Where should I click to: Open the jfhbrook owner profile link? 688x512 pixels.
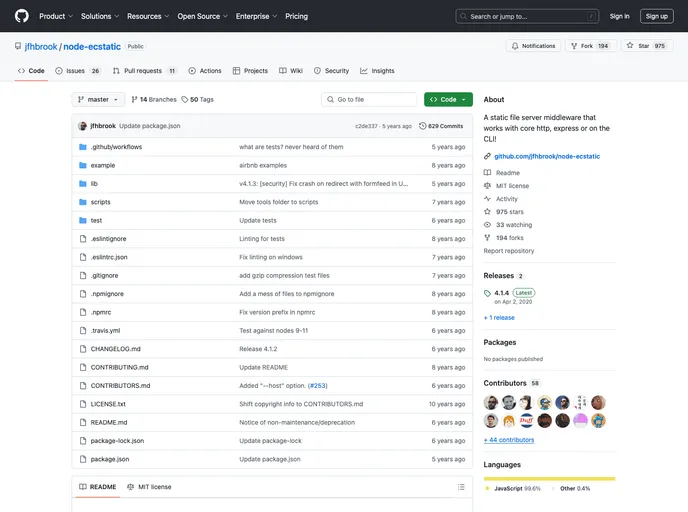41,47
